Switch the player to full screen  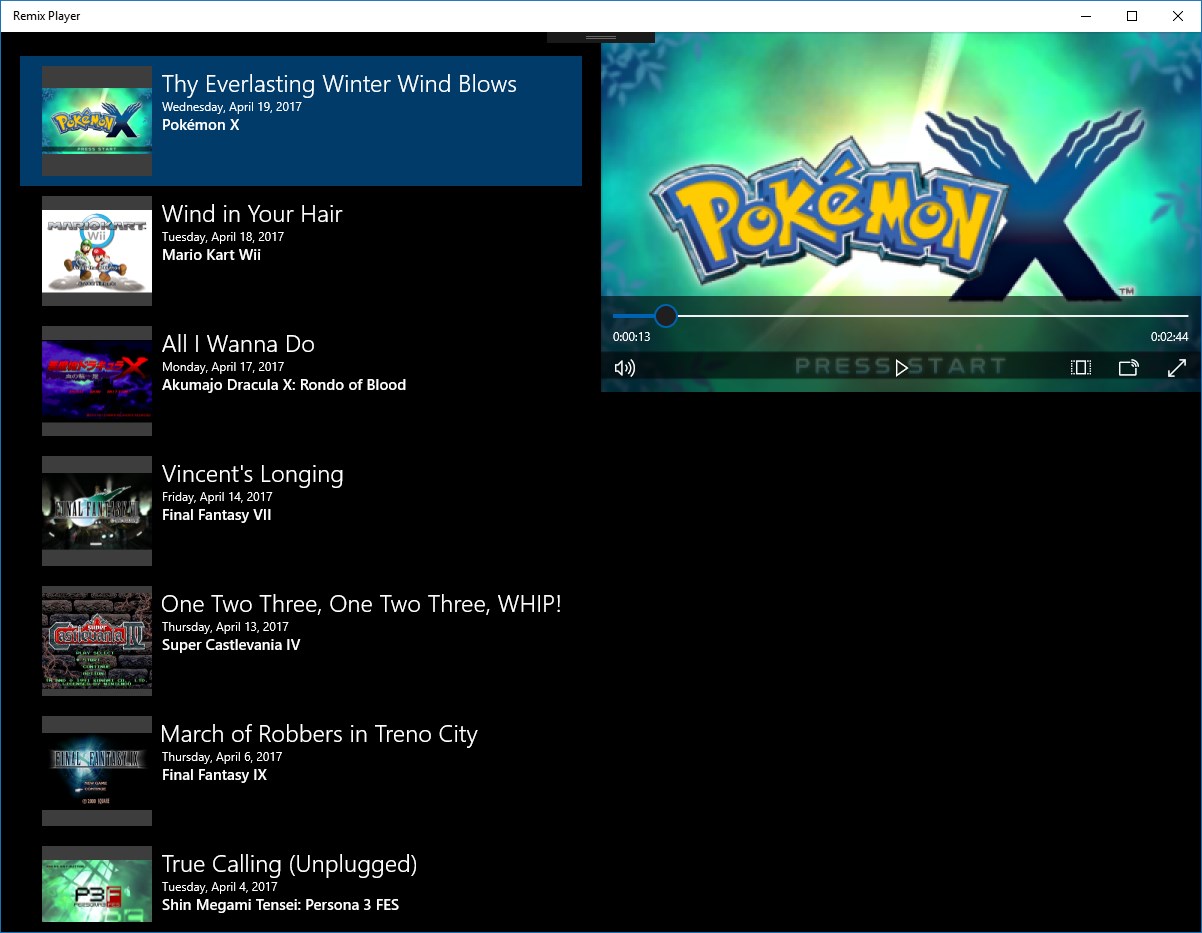1177,368
